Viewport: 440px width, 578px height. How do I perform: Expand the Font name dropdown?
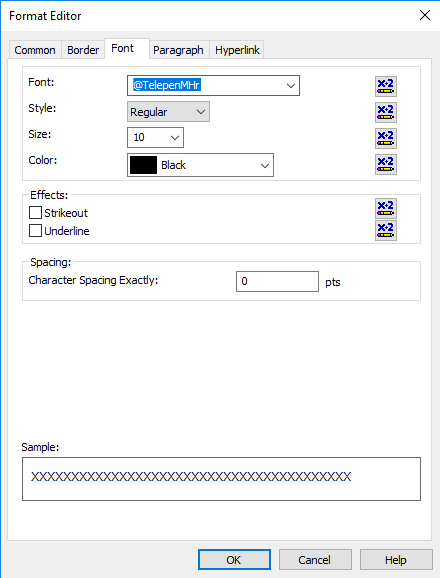(291, 86)
